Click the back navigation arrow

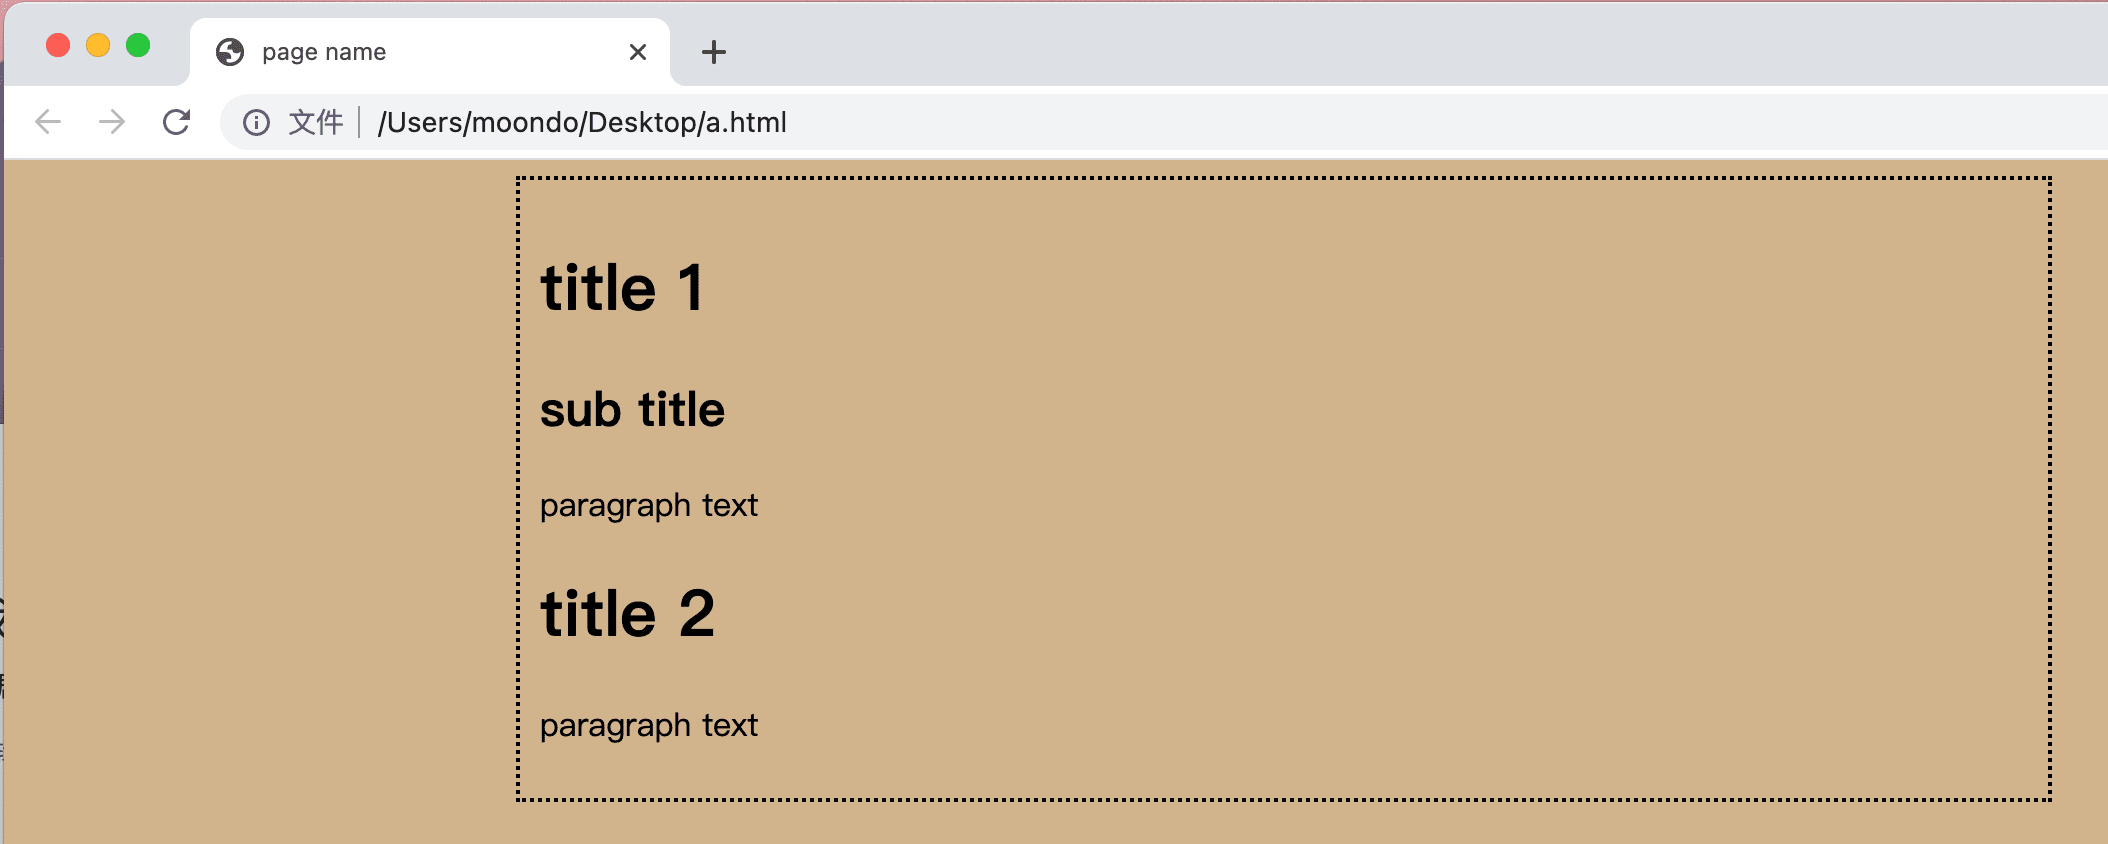(48, 122)
